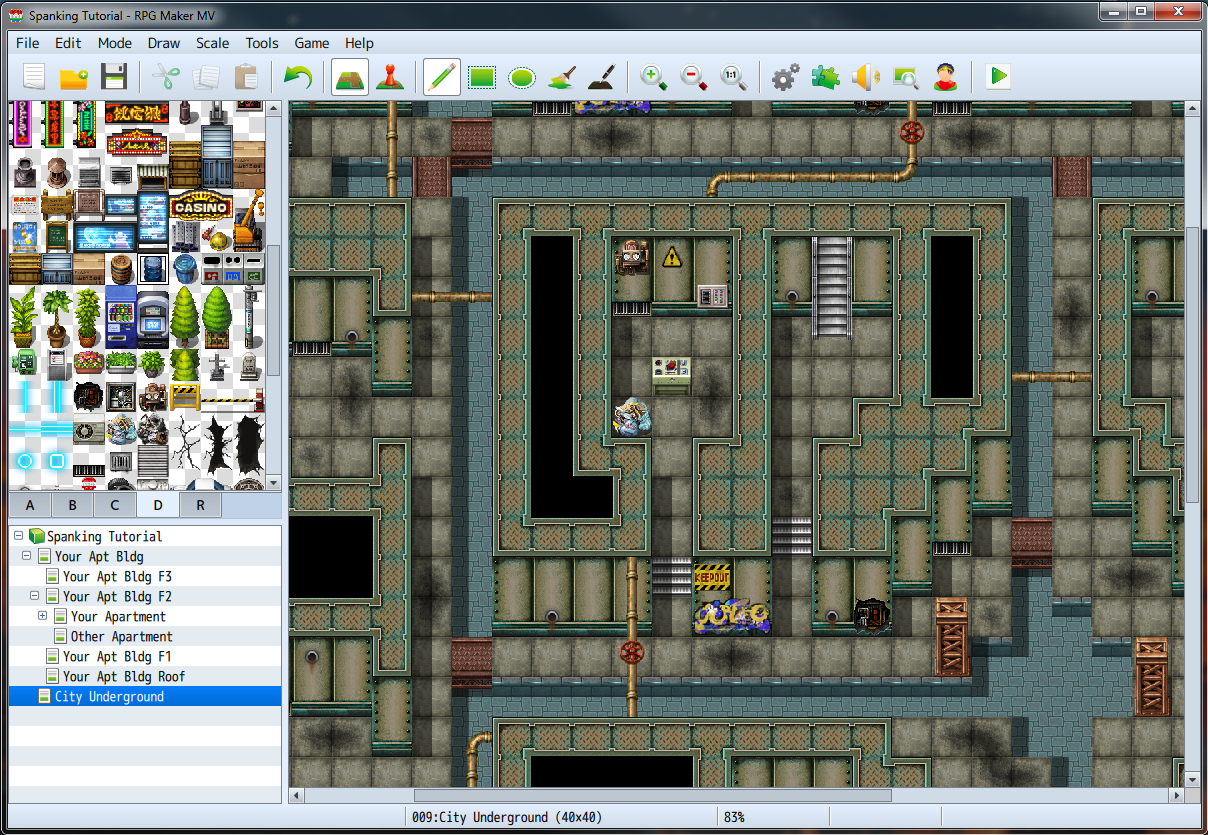1208x835 pixels.
Task: Select Your Apartment map
Action: point(118,616)
